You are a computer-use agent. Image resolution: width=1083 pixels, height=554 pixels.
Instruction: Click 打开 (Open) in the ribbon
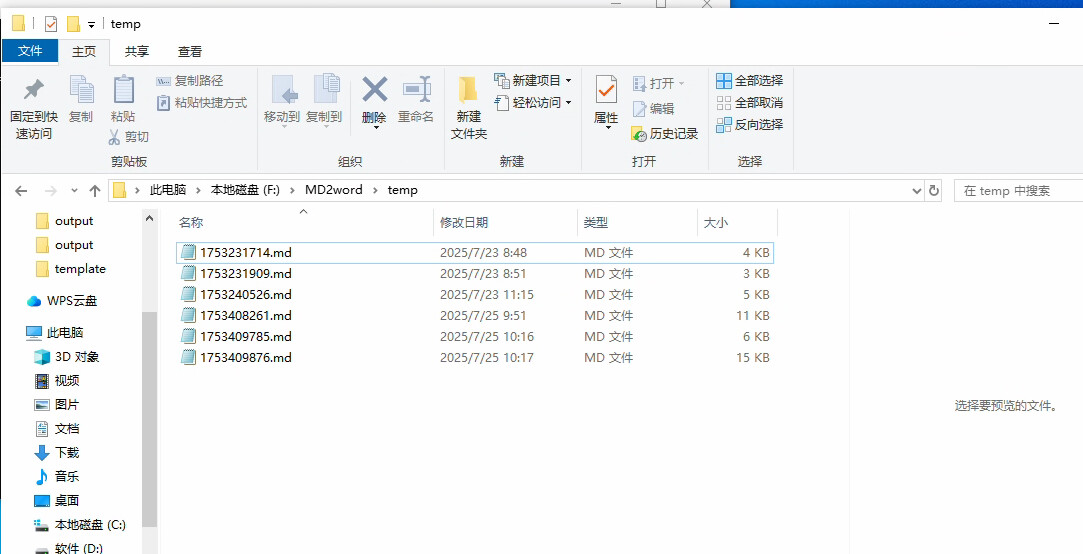pos(658,84)
